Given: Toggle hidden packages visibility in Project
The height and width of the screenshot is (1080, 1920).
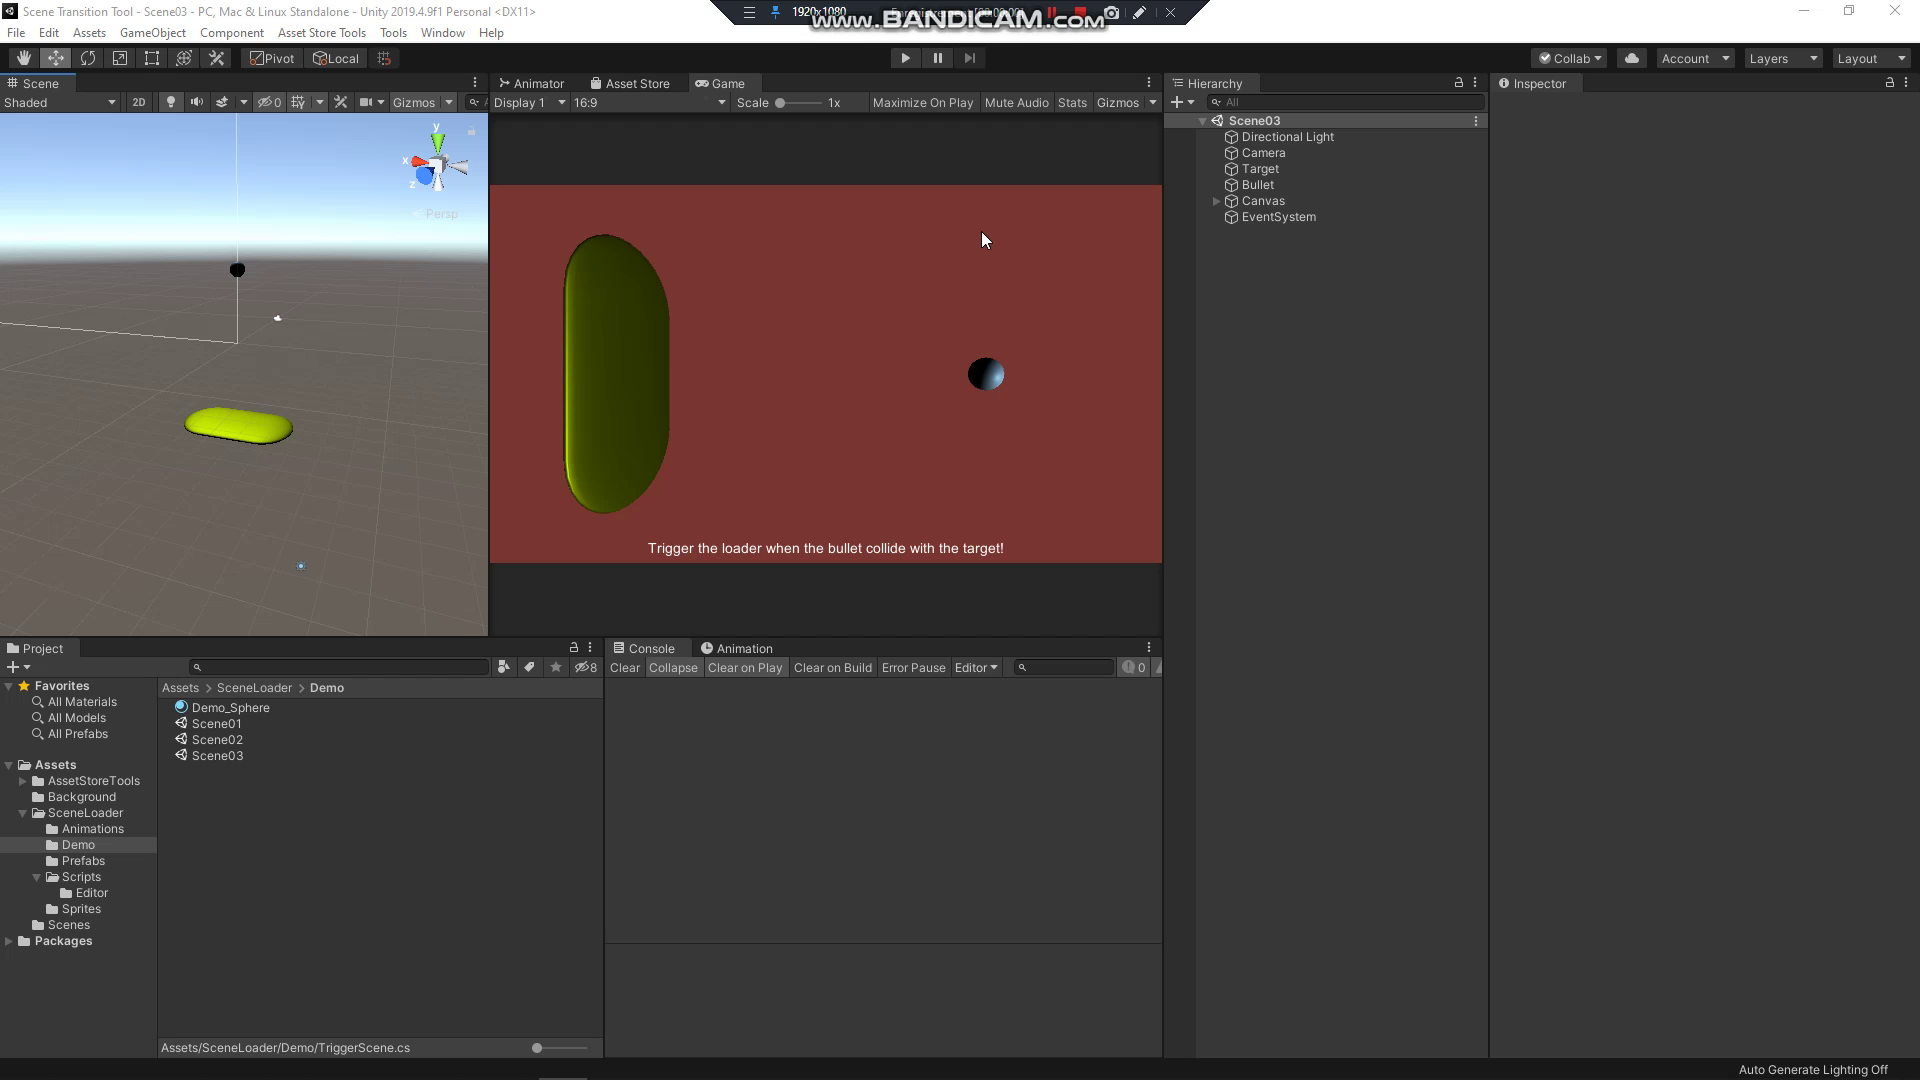Looking at the screenshot, I should [x=586, y=667].
